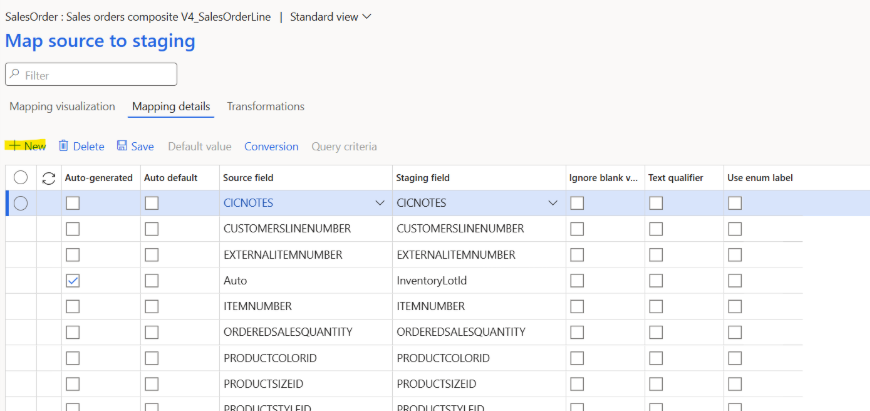Check Auto-generated for ORDEREDSALESQUANTITY row
Viewport: 870px width, 411px height.
point(73,332)
